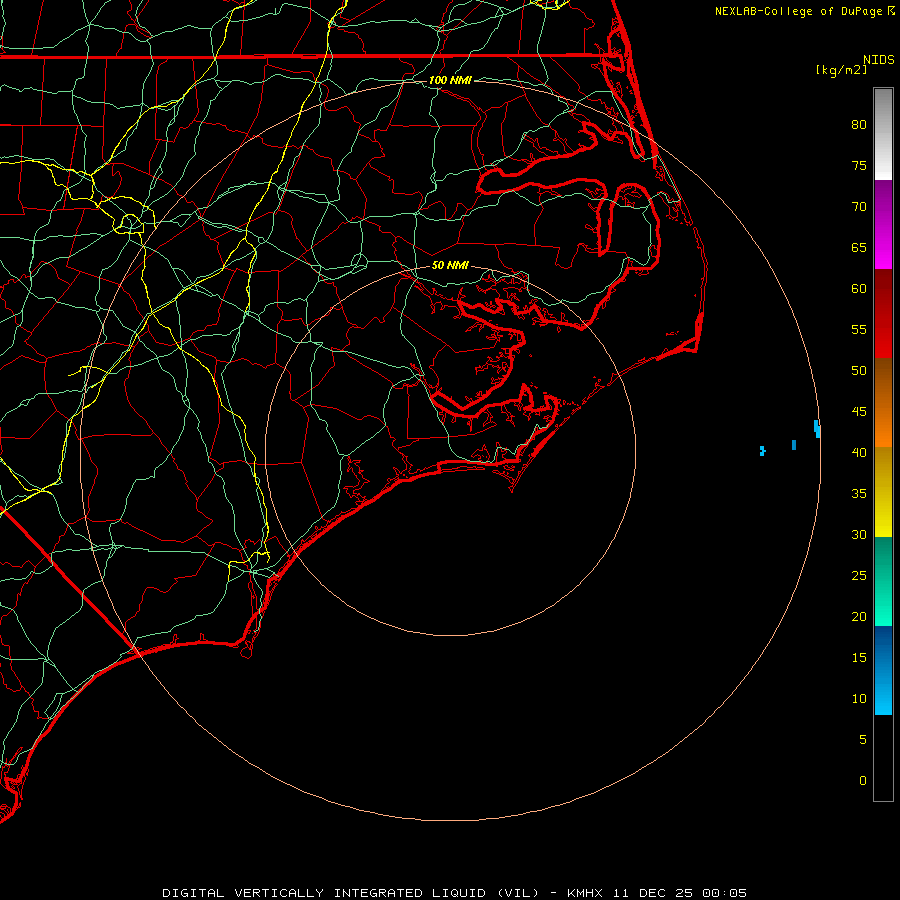This screenshot has height=900, width=900.
Task: Select the kg/m2 units label
Action: (x=840, y=70)
